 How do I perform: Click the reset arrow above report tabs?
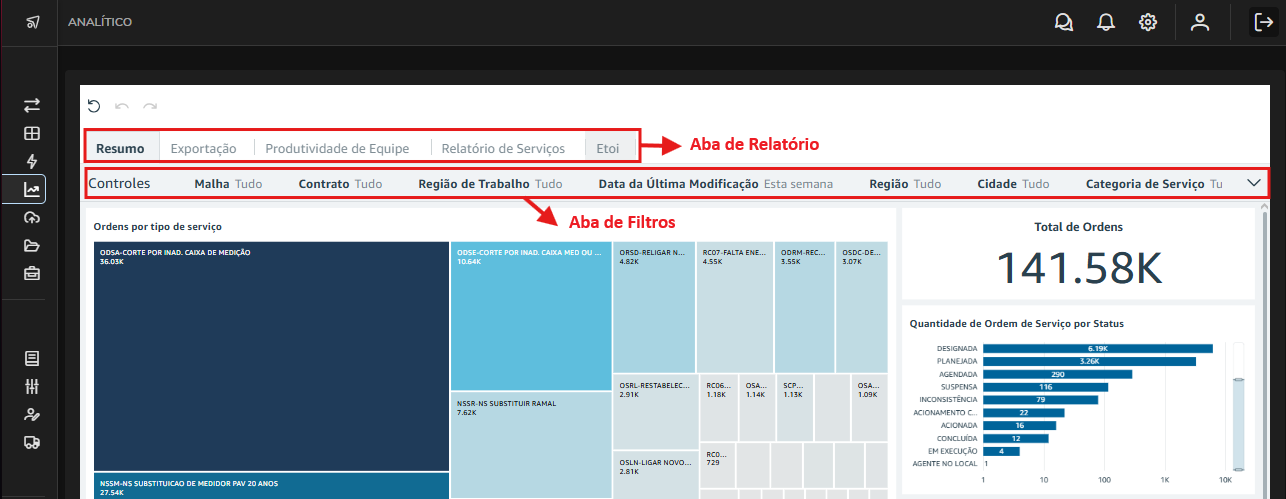tap(94, 106)
